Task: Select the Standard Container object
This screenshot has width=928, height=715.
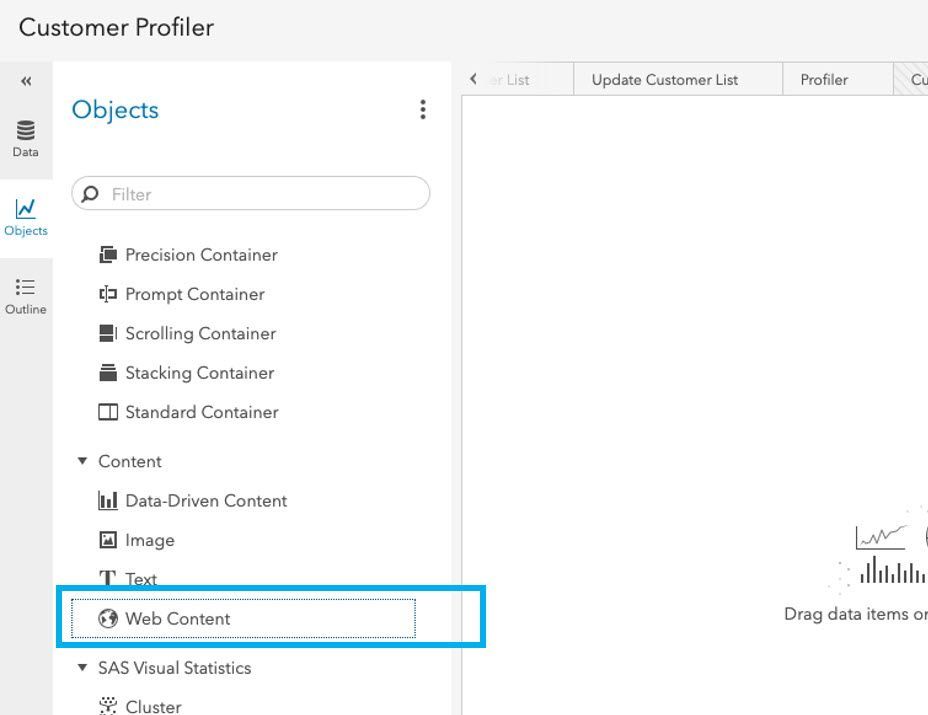Action: pos(200,412)
